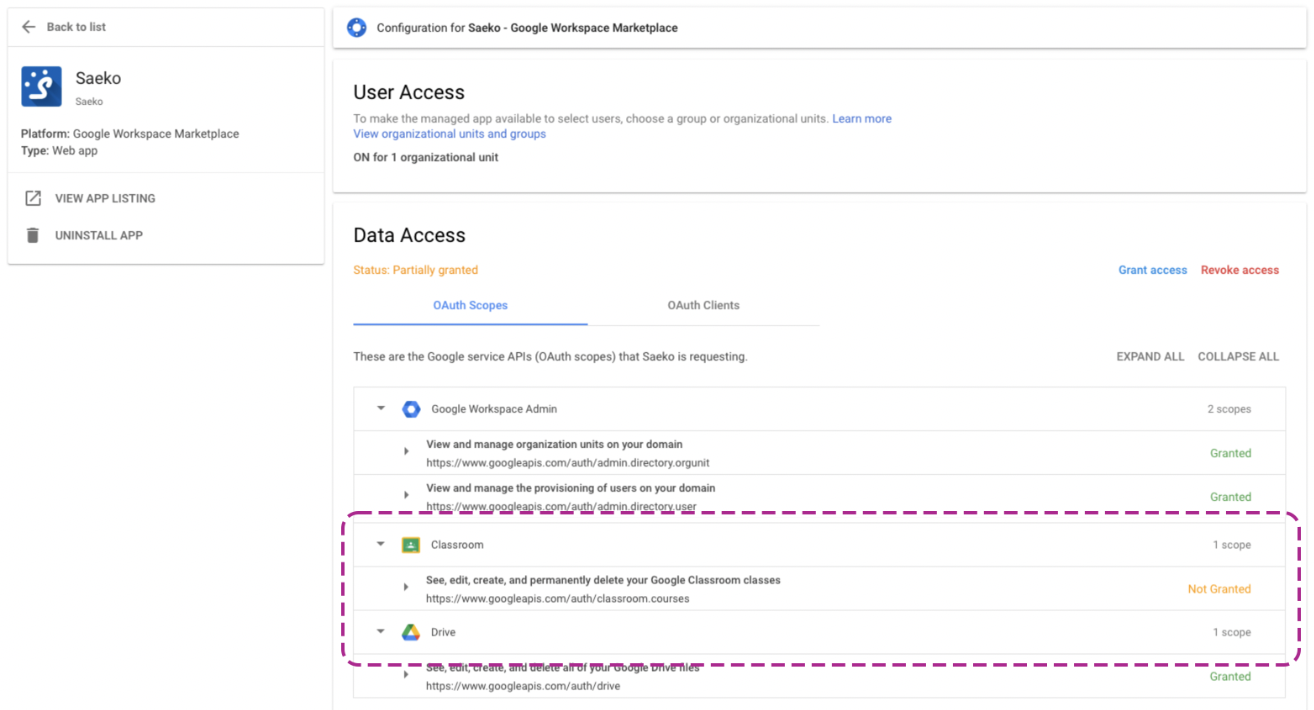The height and width of the screenshot is (710, 1314).
Task: Switch to the OAuth Scopes tab
Action: point(470,305)
